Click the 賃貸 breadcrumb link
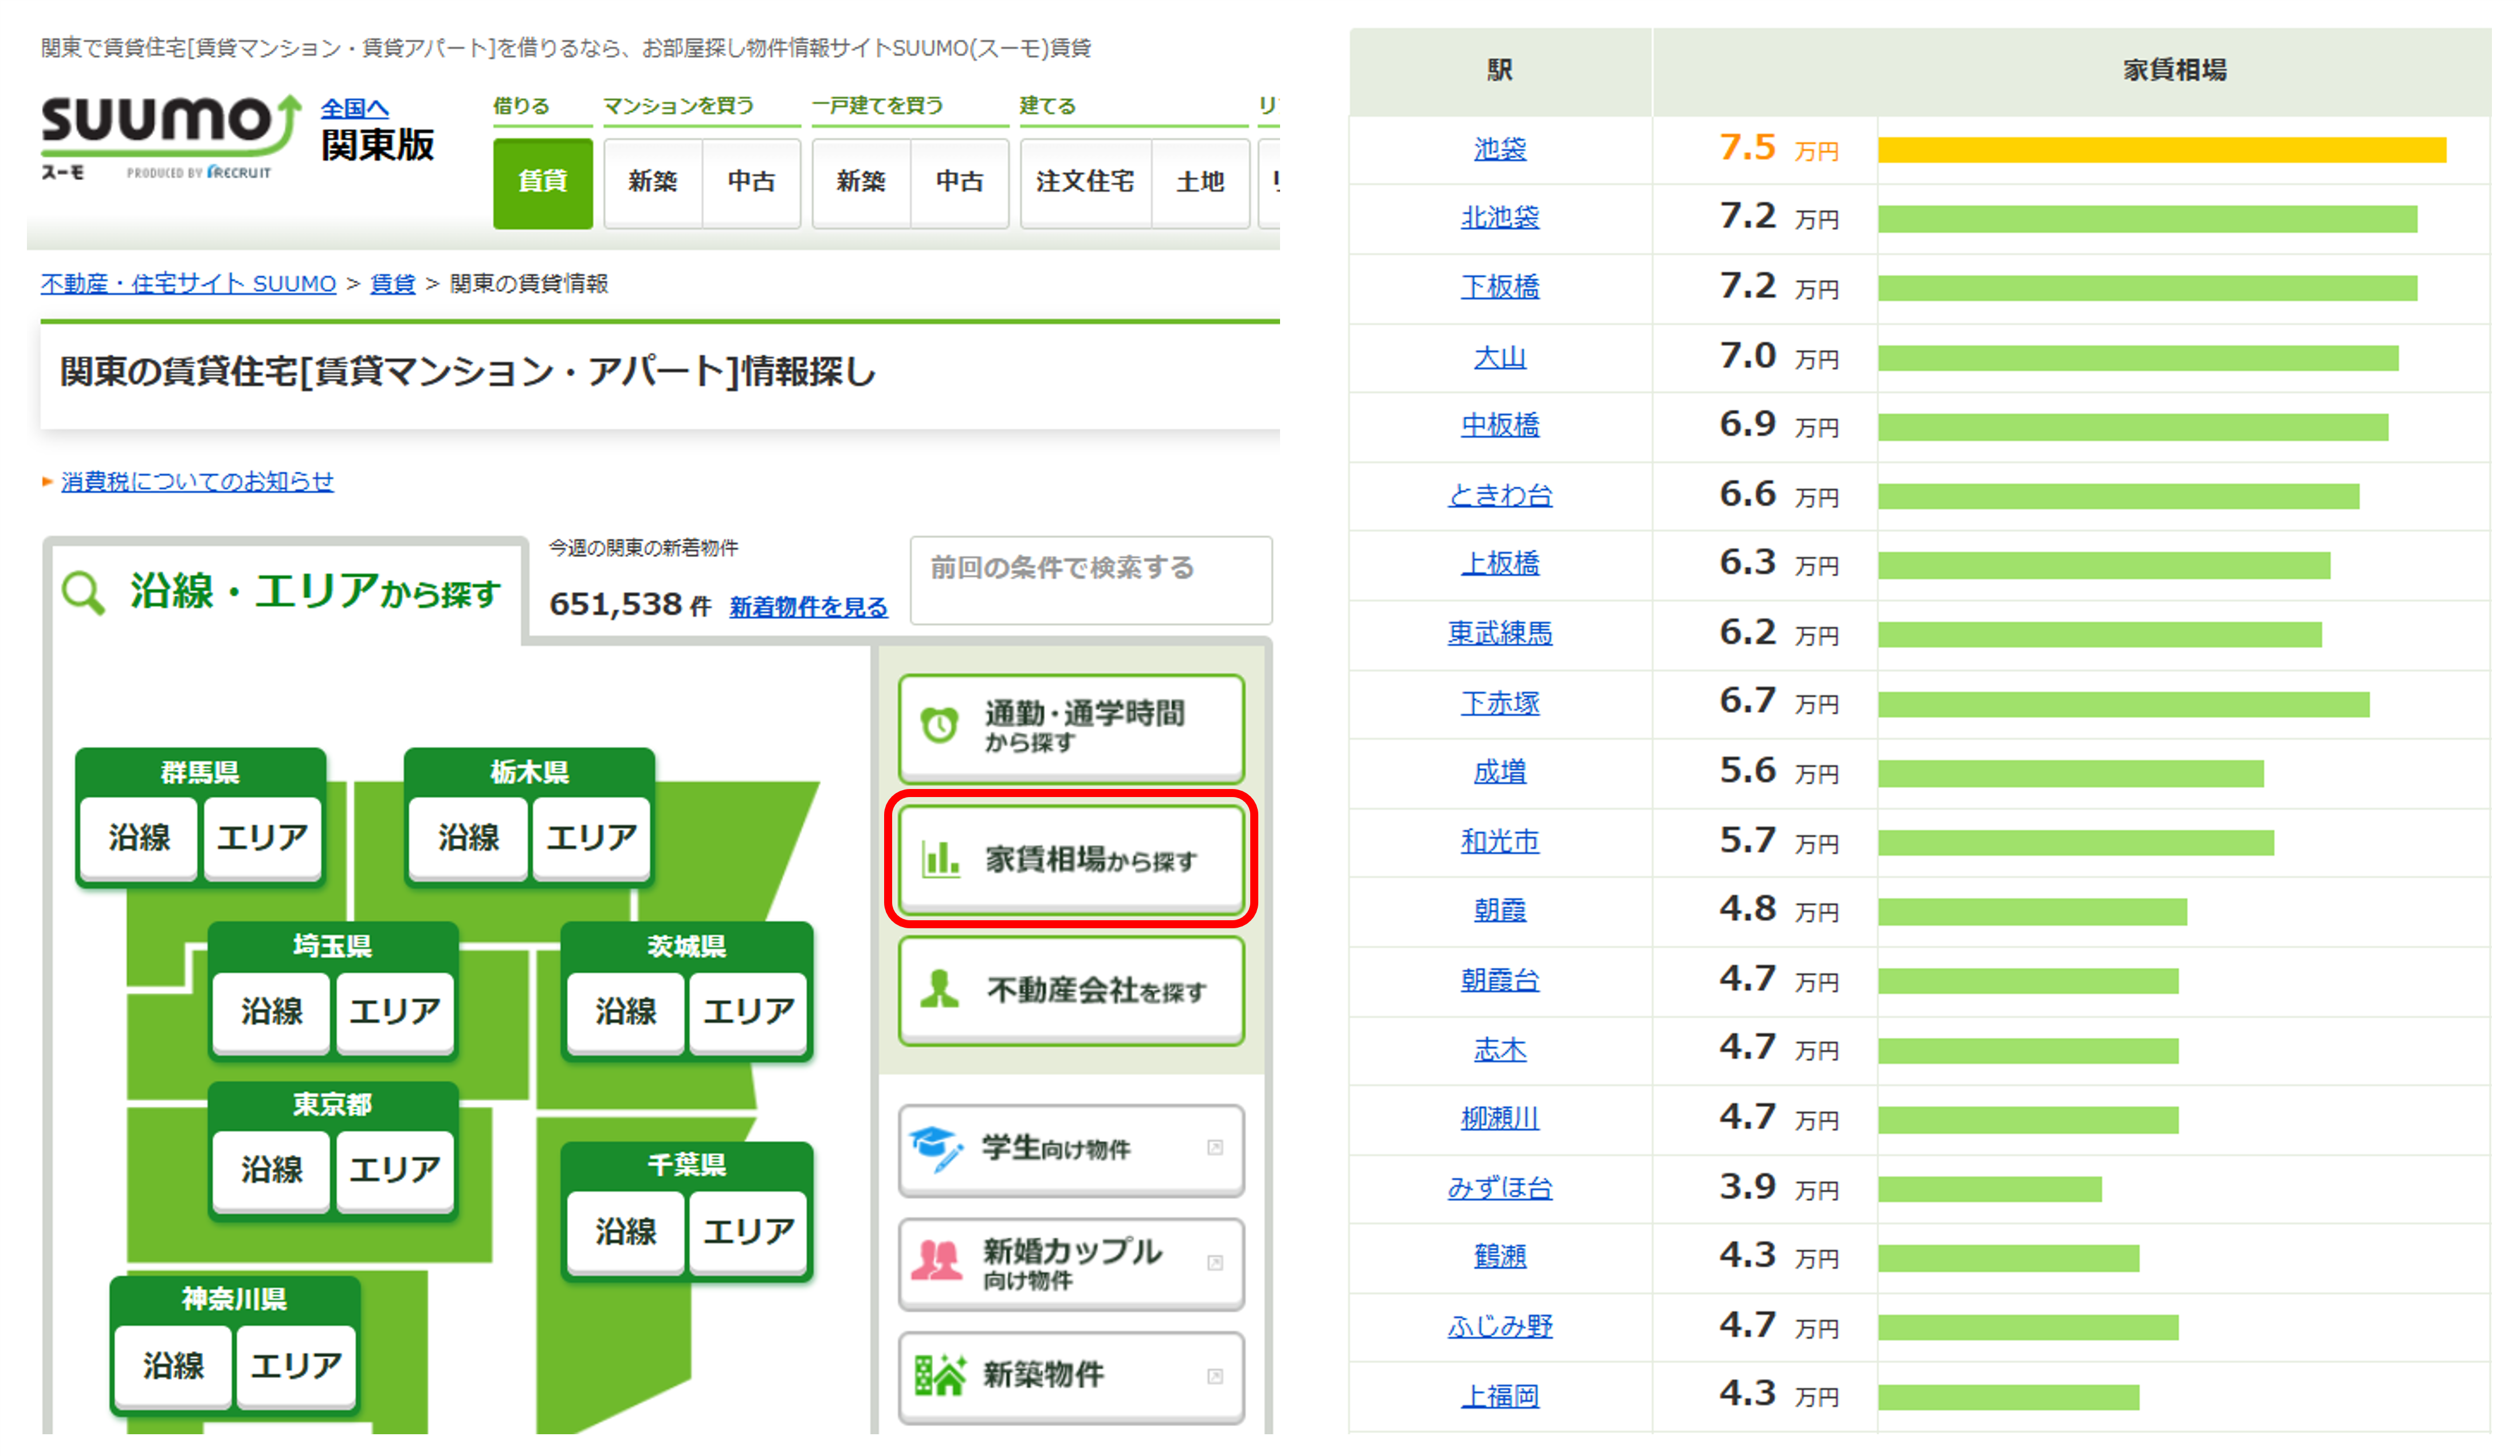The height and width of the screenshot is (1456, 2520). [393, 284]
